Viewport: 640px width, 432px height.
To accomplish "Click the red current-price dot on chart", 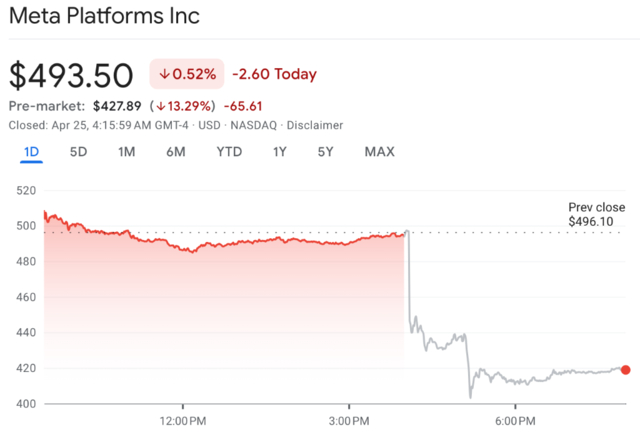I will pos(626,370).
